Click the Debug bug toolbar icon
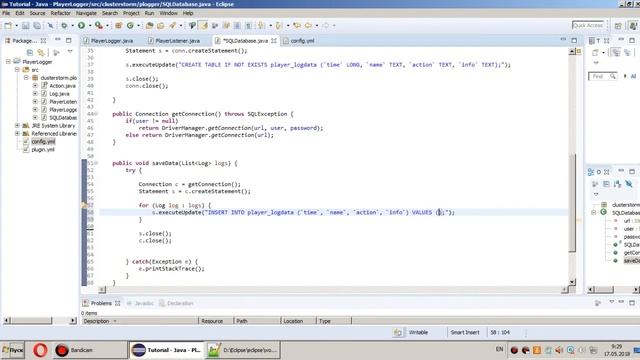Image resolution: width=640 pixels, height=360 pixels. coord(64,26)
